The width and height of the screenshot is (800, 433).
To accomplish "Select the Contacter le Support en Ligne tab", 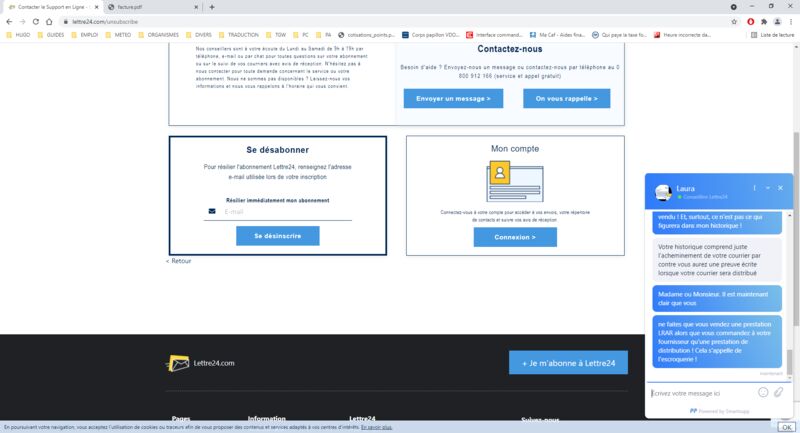I will pos(51,7).
